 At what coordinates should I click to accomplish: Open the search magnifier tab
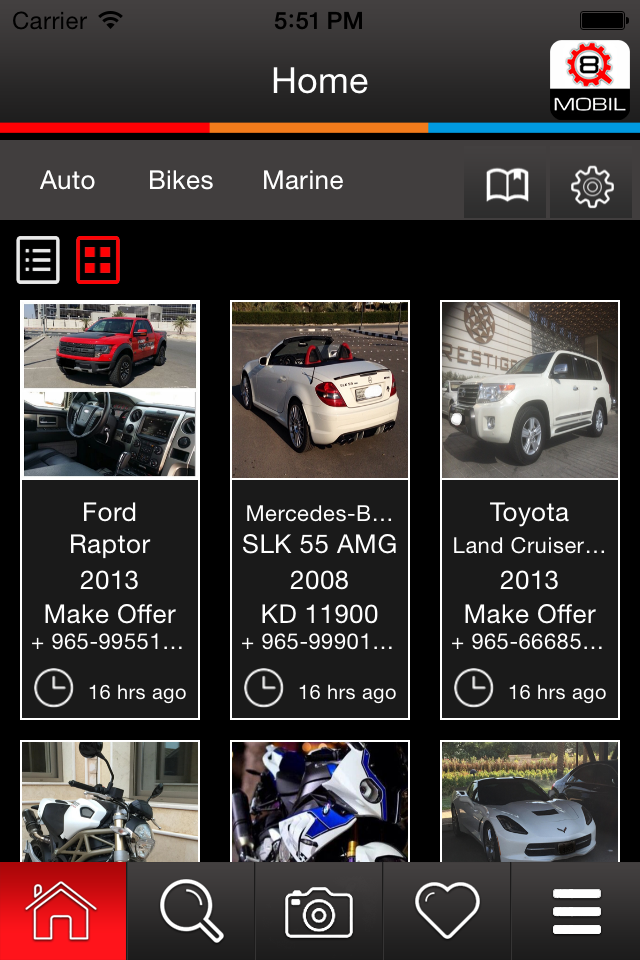[190, 911]
